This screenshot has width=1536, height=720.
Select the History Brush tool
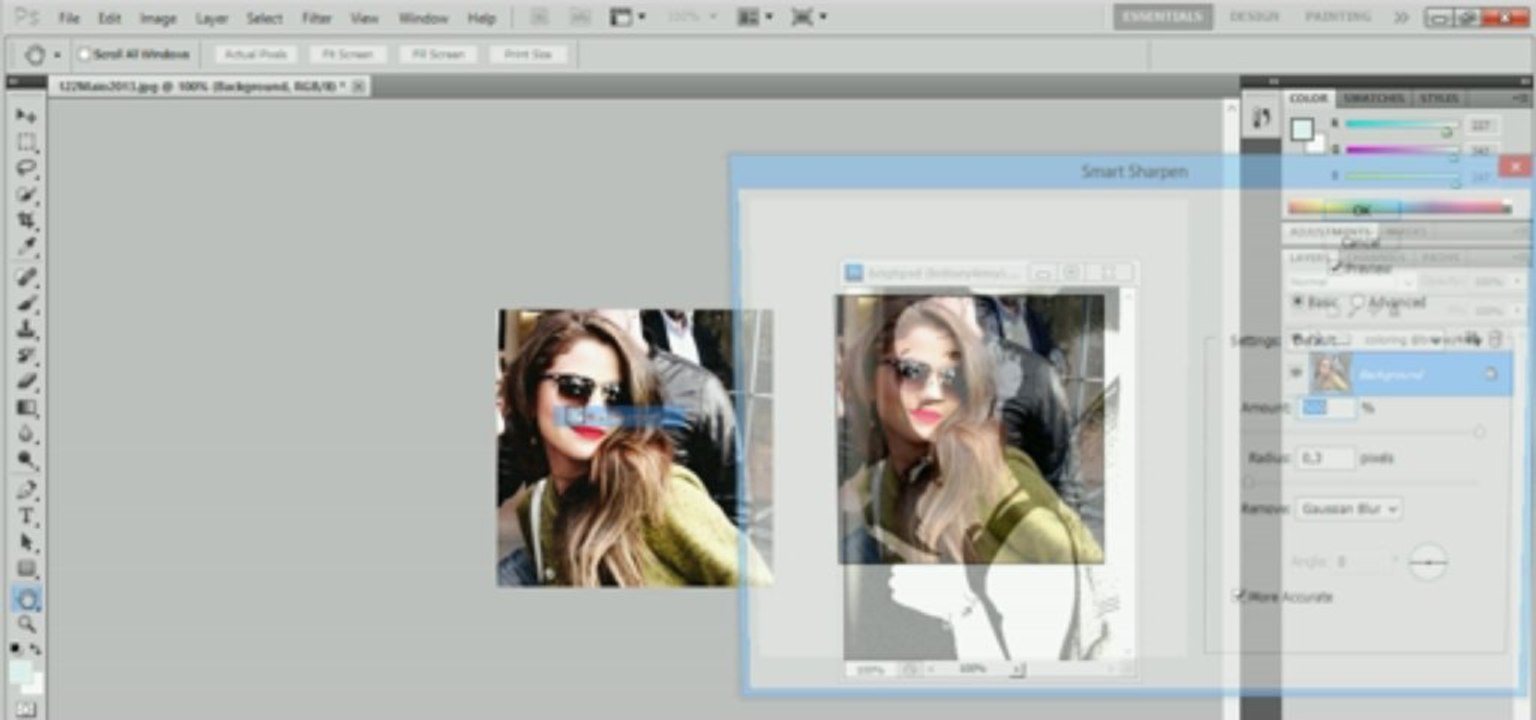pyautogui.click(x=26, y=355)
